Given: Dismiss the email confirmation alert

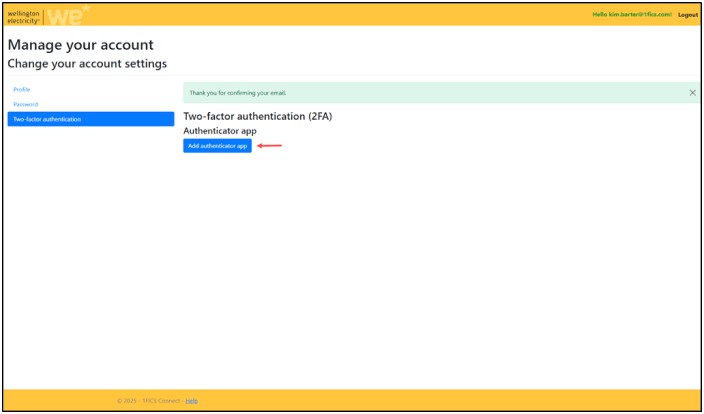Looking at the screenshot, I should [x=692, y=92].
